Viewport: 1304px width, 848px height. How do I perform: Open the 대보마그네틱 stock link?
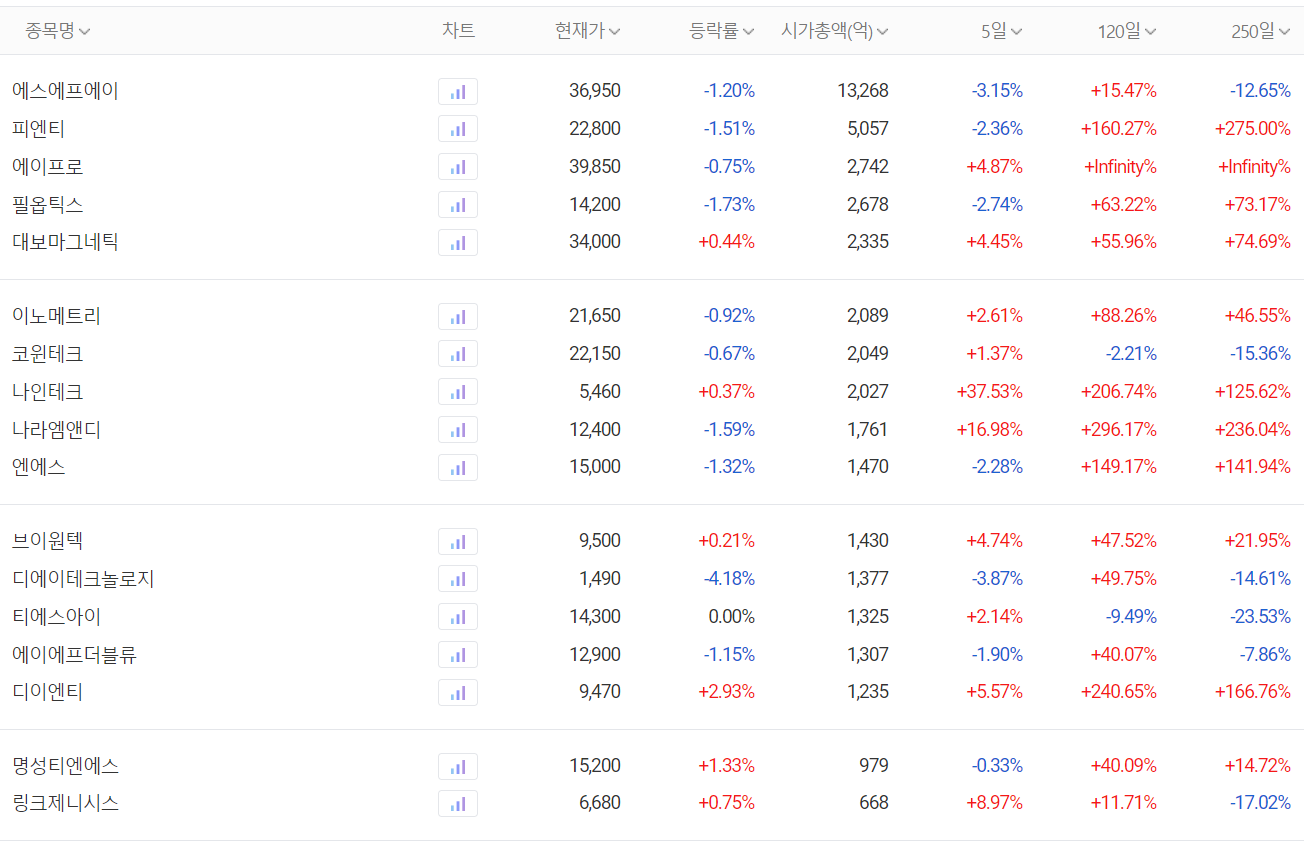pyautogui.click(x=66, y=242)
